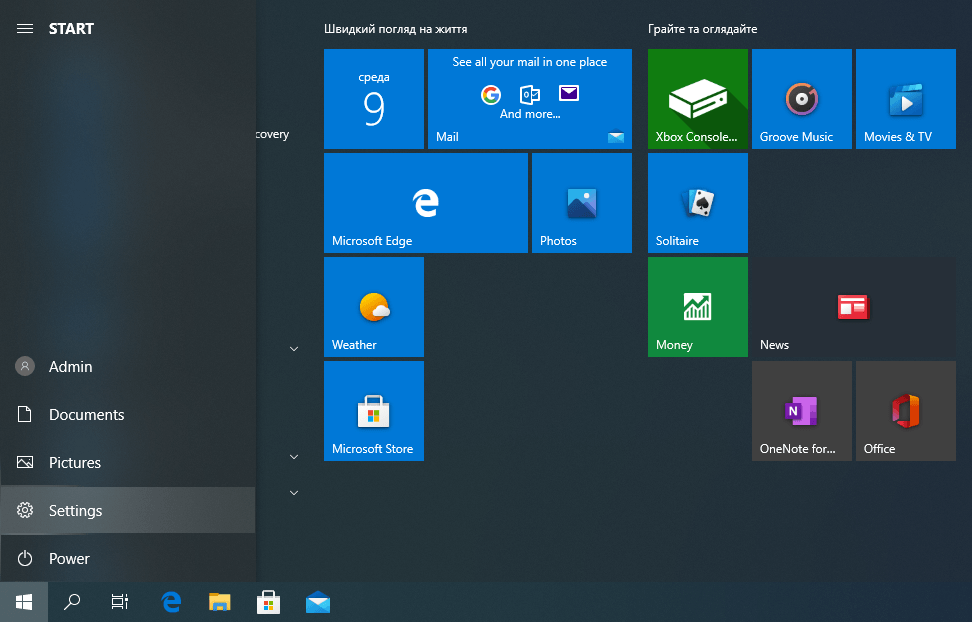This screenshot has height=622, width=972.
Task: Expand the middle app list chevron
Action: click(294, 456)
